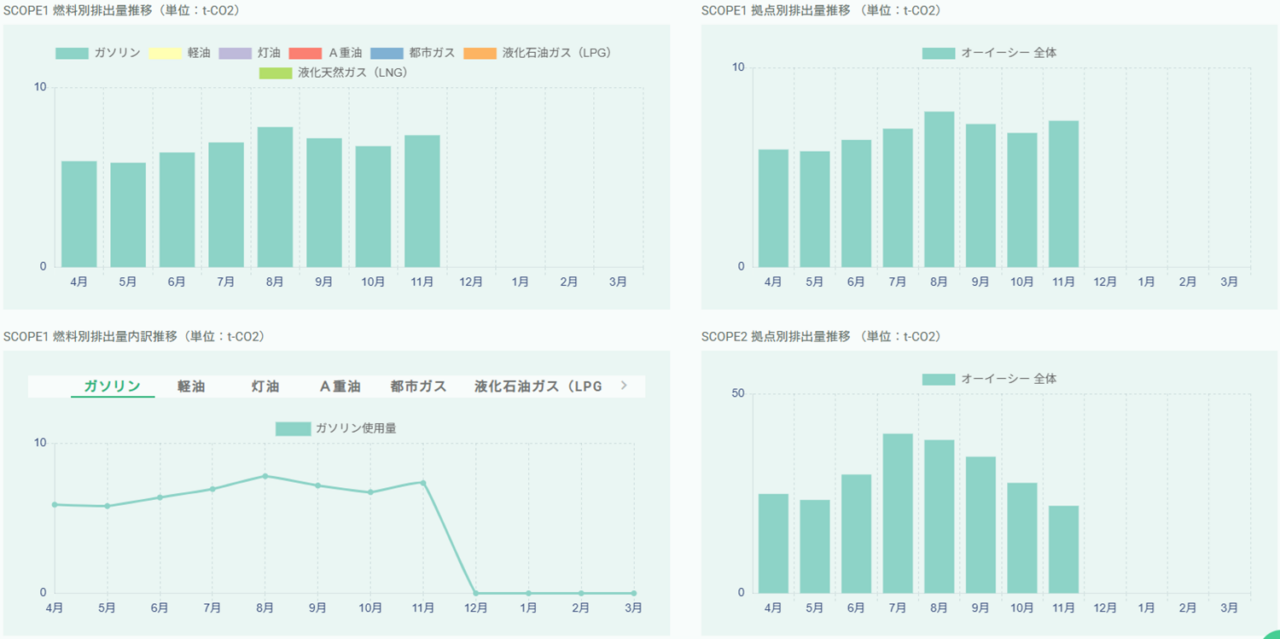
Task: Switch to the 軽油 tab
Action: pyautogui.click(x=191, y=386)
